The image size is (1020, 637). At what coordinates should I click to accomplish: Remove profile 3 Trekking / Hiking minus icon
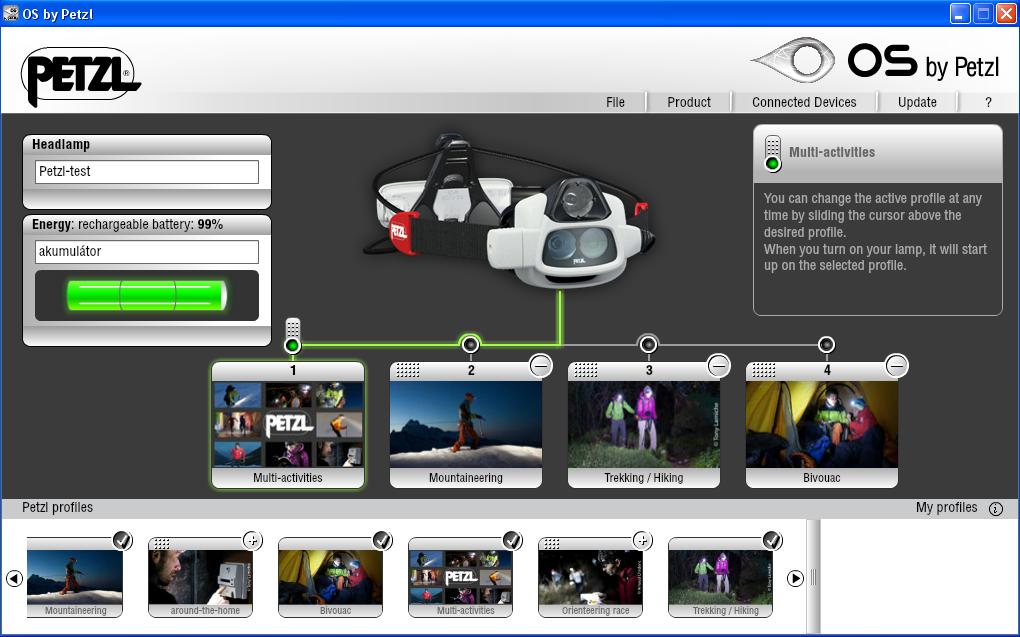coord(718,366)
